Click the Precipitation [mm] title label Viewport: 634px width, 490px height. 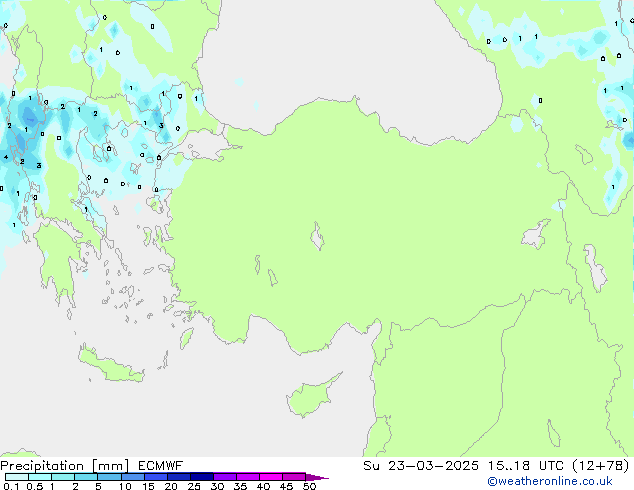click(x=64, y=465)
